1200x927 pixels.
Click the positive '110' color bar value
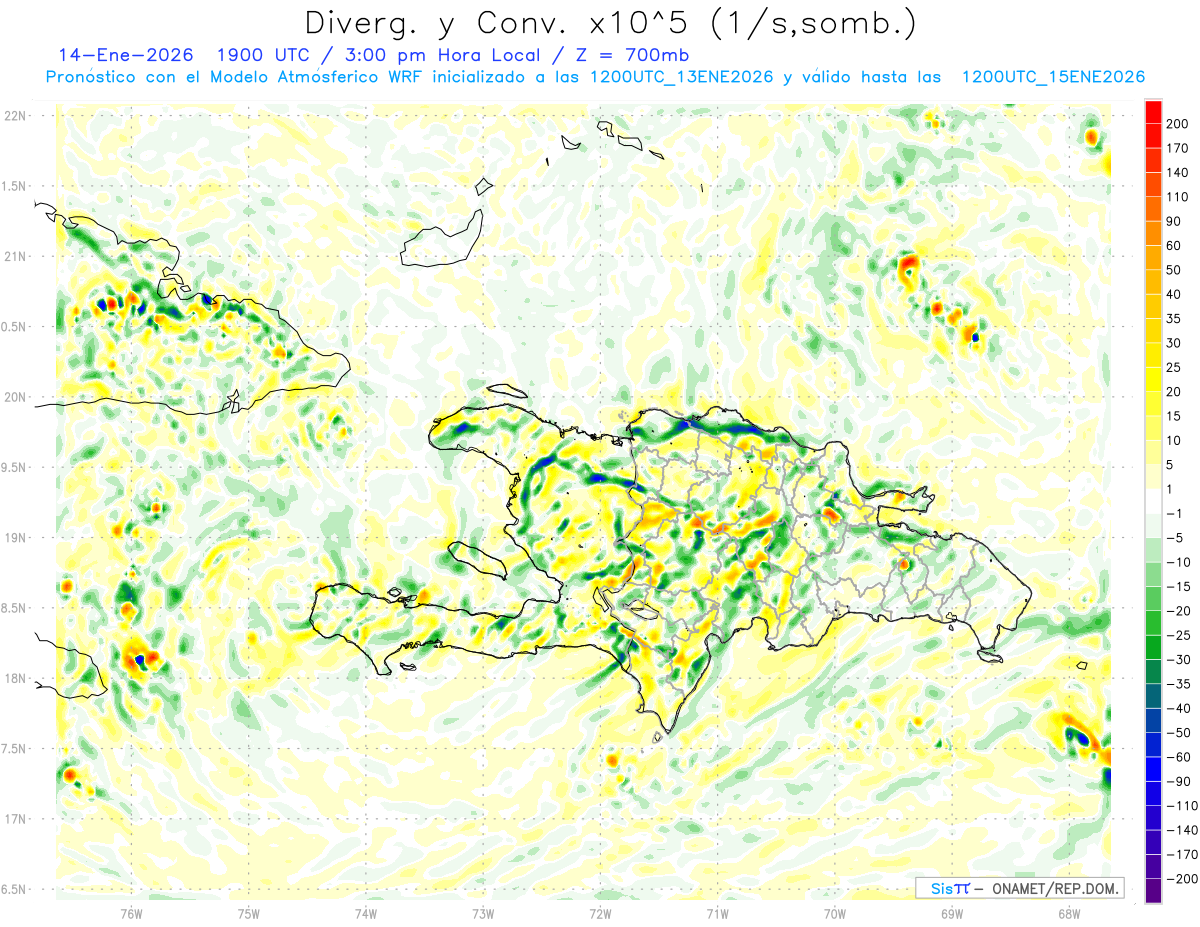(1176, 197)
